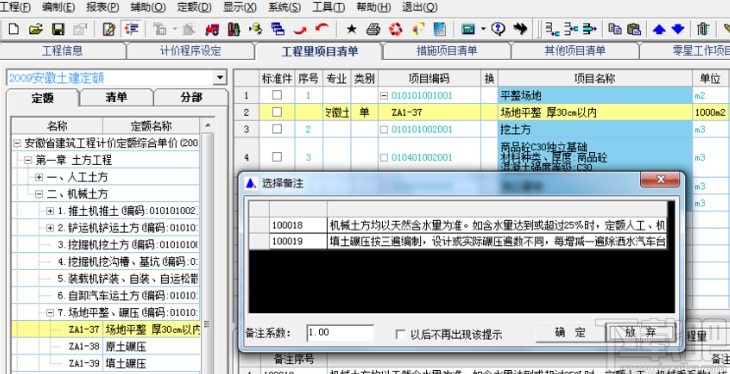Click the 备注系数 input field
730x374 pixels.
(340, 333)
